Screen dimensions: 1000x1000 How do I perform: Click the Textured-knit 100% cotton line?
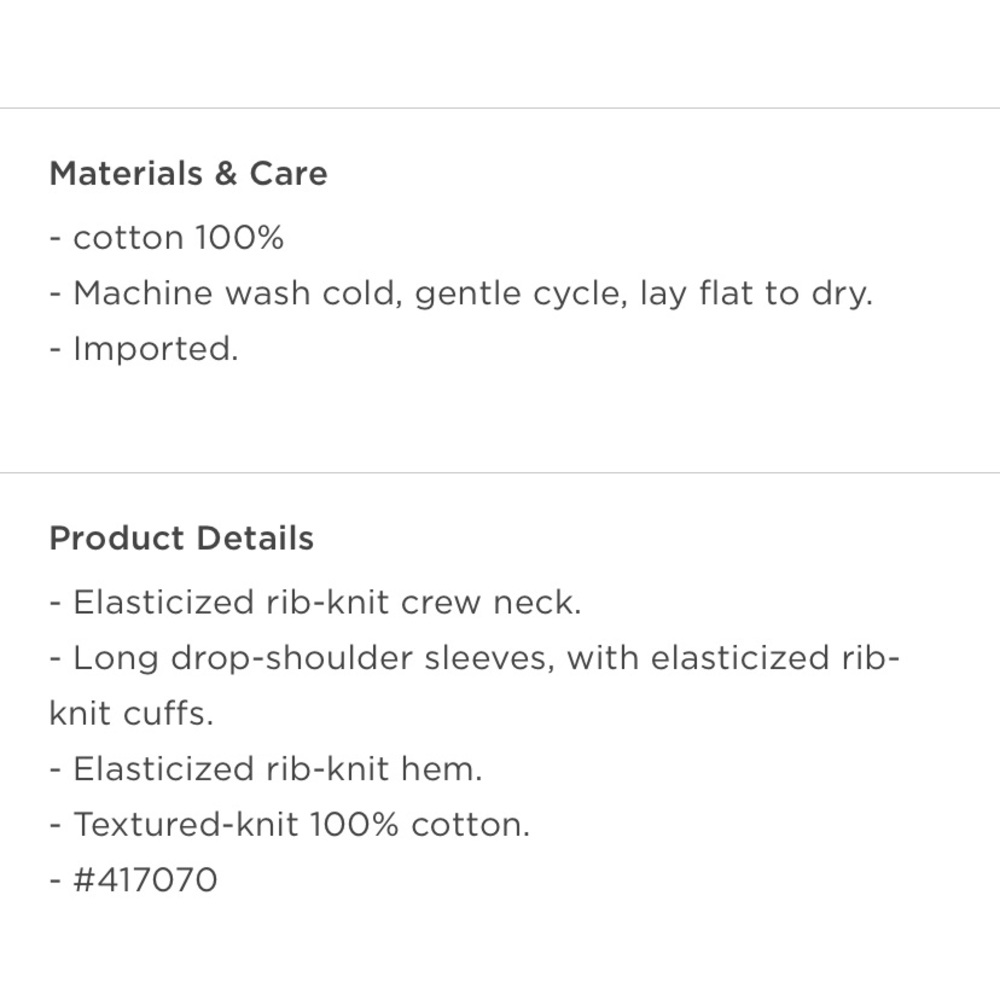pos(290,825)
